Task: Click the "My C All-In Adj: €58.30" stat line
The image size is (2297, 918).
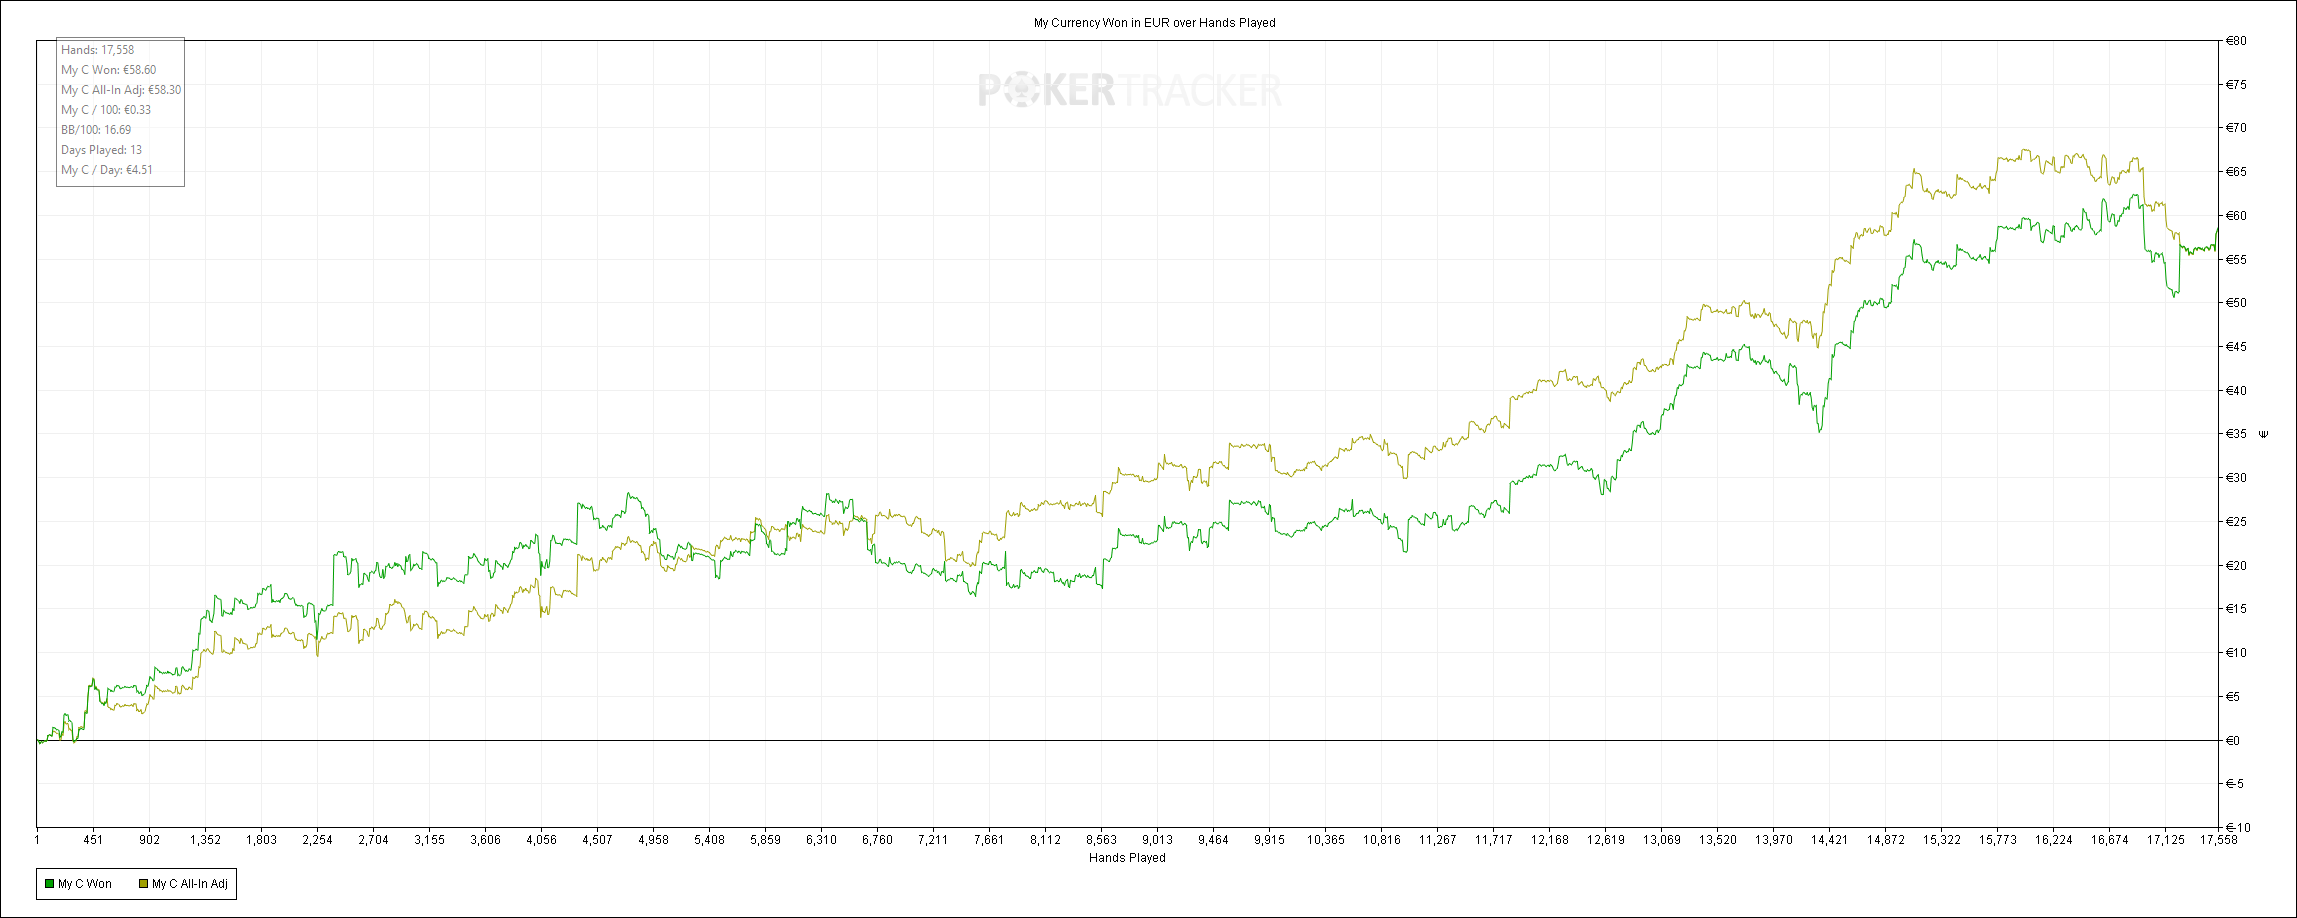Action: pyautogui.click(x=121, y=90)
